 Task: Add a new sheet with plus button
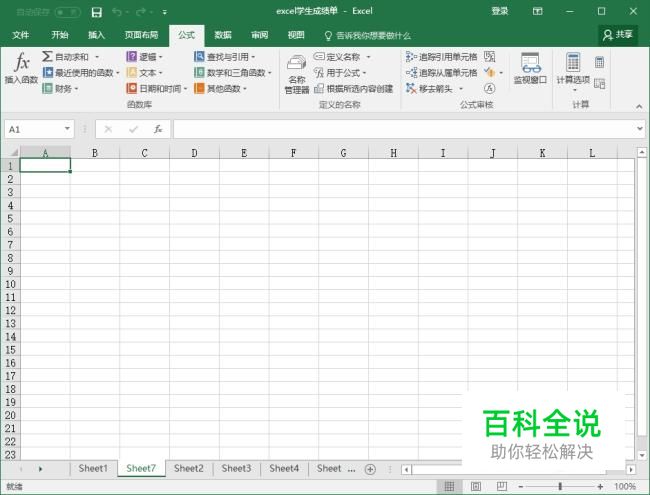(370, 469)
